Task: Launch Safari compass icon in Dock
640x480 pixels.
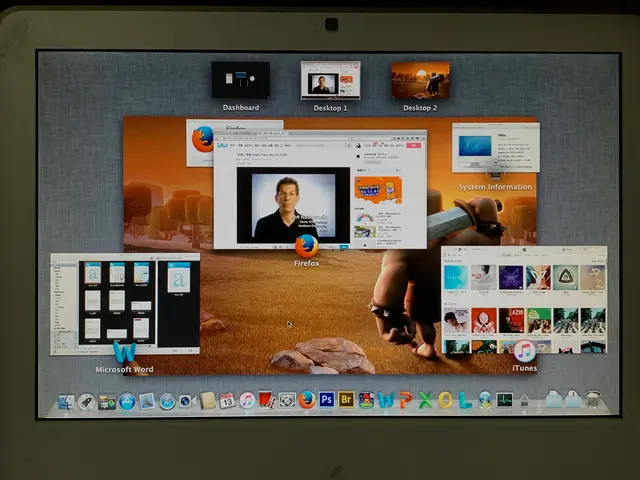Action: pyautogui.click(x=167, y=402)
